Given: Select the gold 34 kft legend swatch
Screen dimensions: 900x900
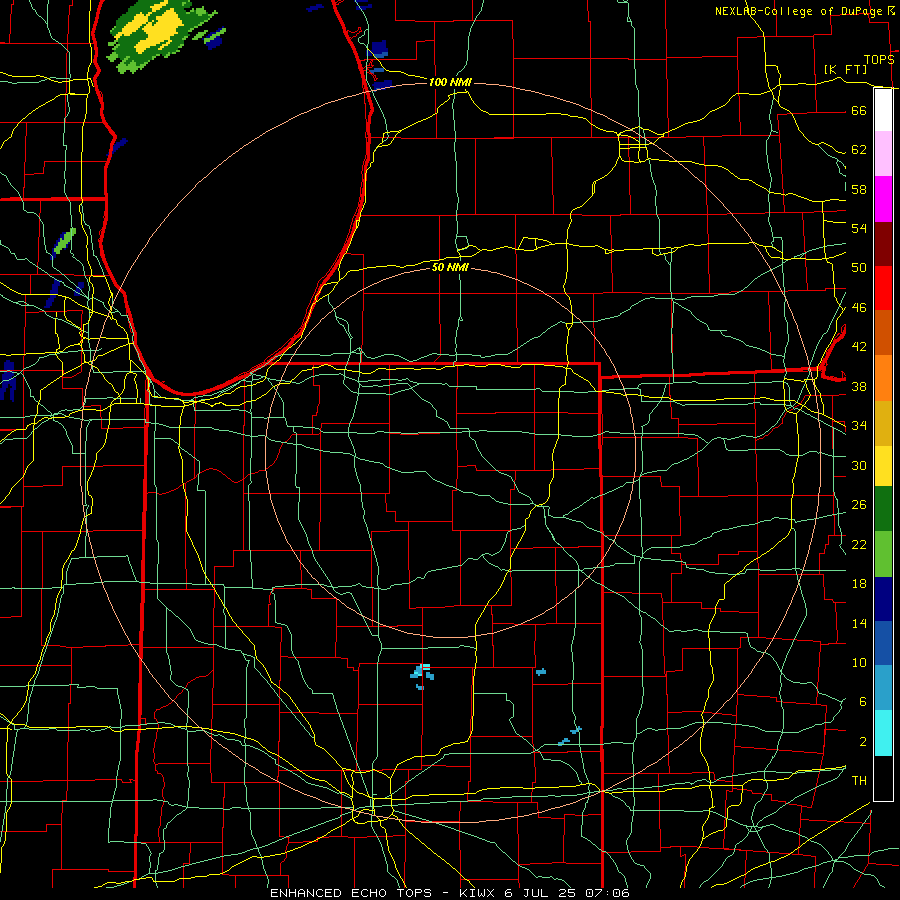Looking at the screenshot, I should pos(883,423).
